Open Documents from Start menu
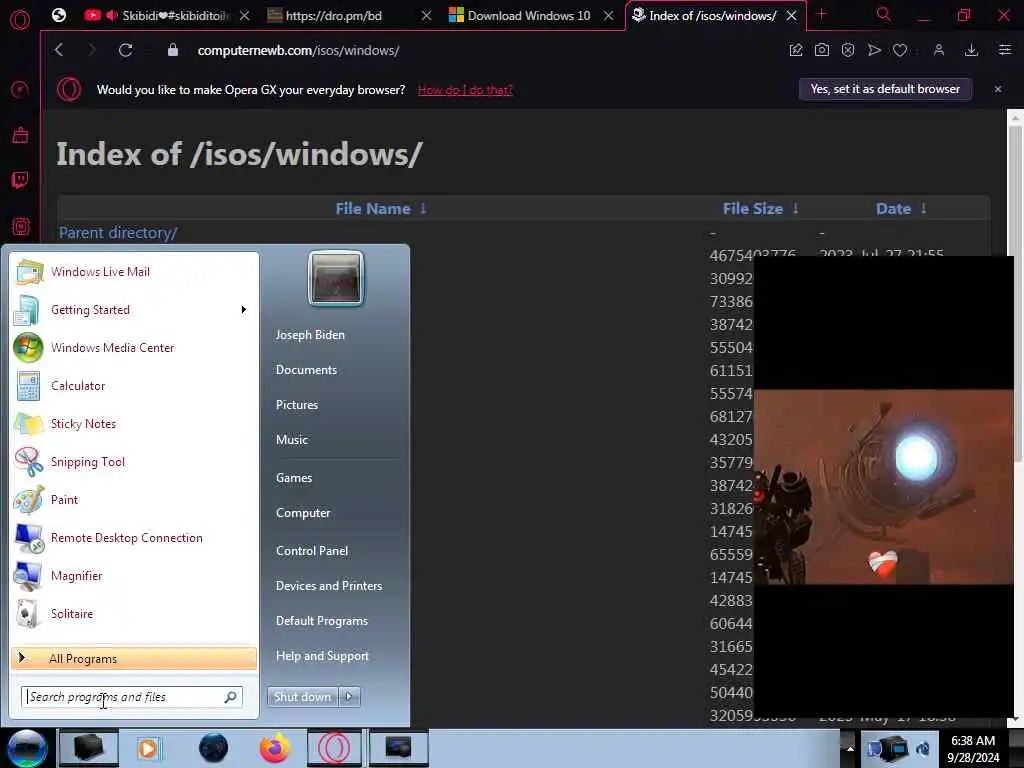 pyautogui.click(x=306, y=370)
